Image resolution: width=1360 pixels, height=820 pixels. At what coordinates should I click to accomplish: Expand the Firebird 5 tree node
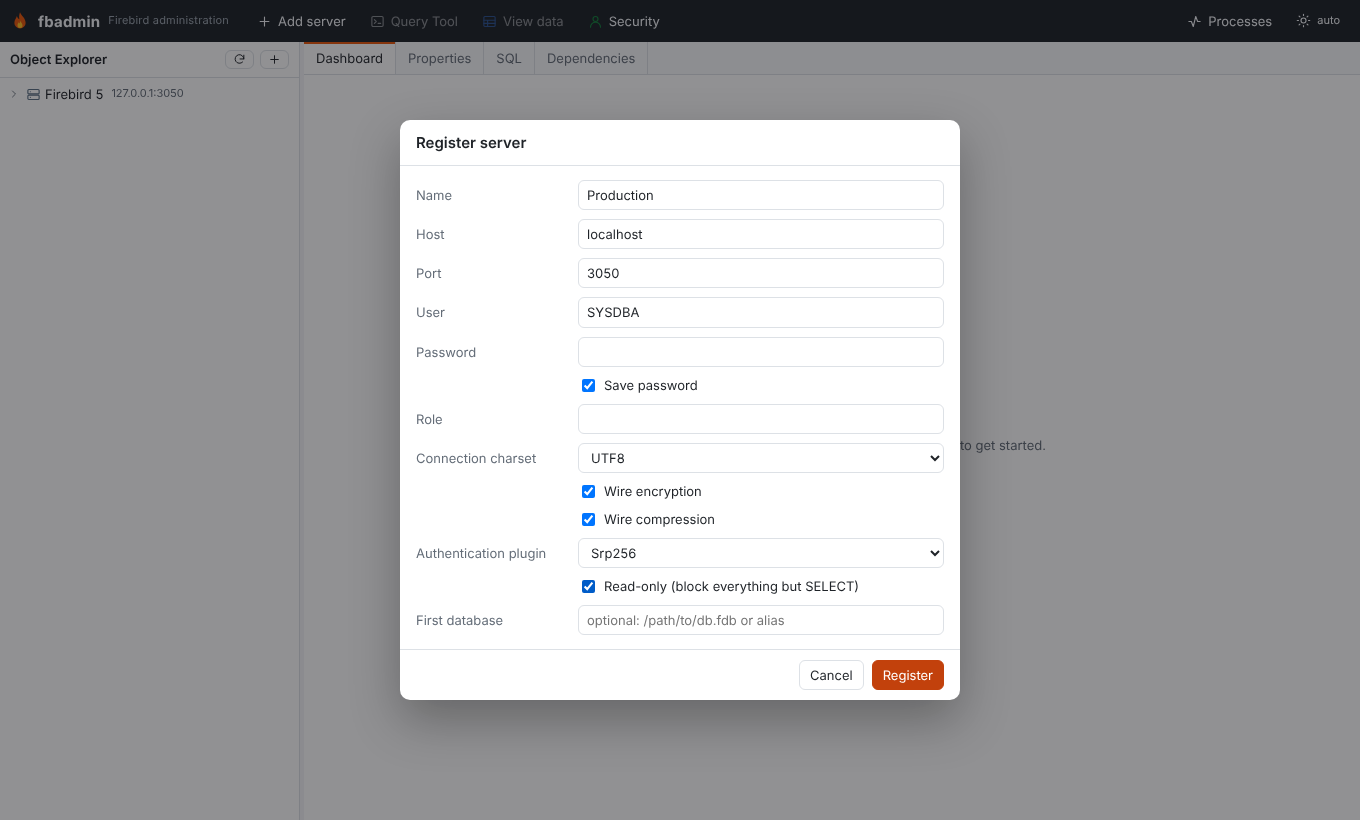coord(14,94)
